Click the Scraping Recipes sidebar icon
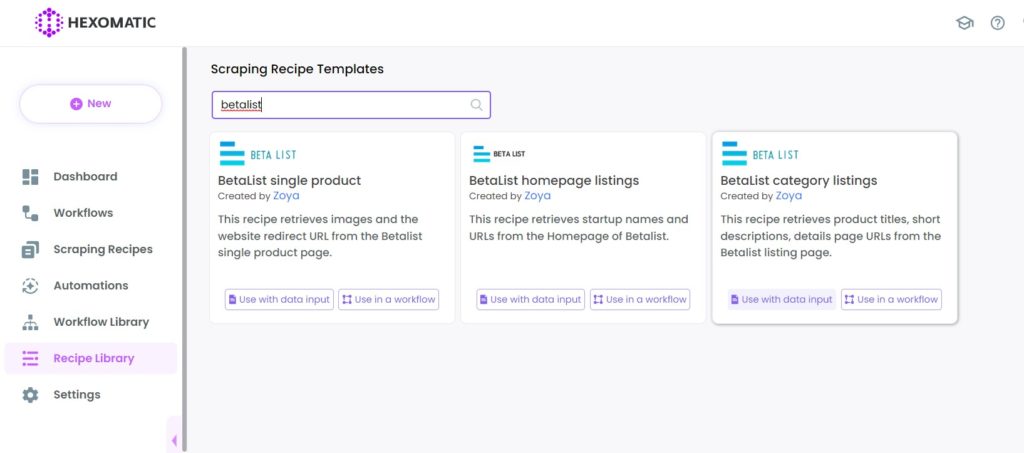1024x453 pixels. [x=30, y=249]
